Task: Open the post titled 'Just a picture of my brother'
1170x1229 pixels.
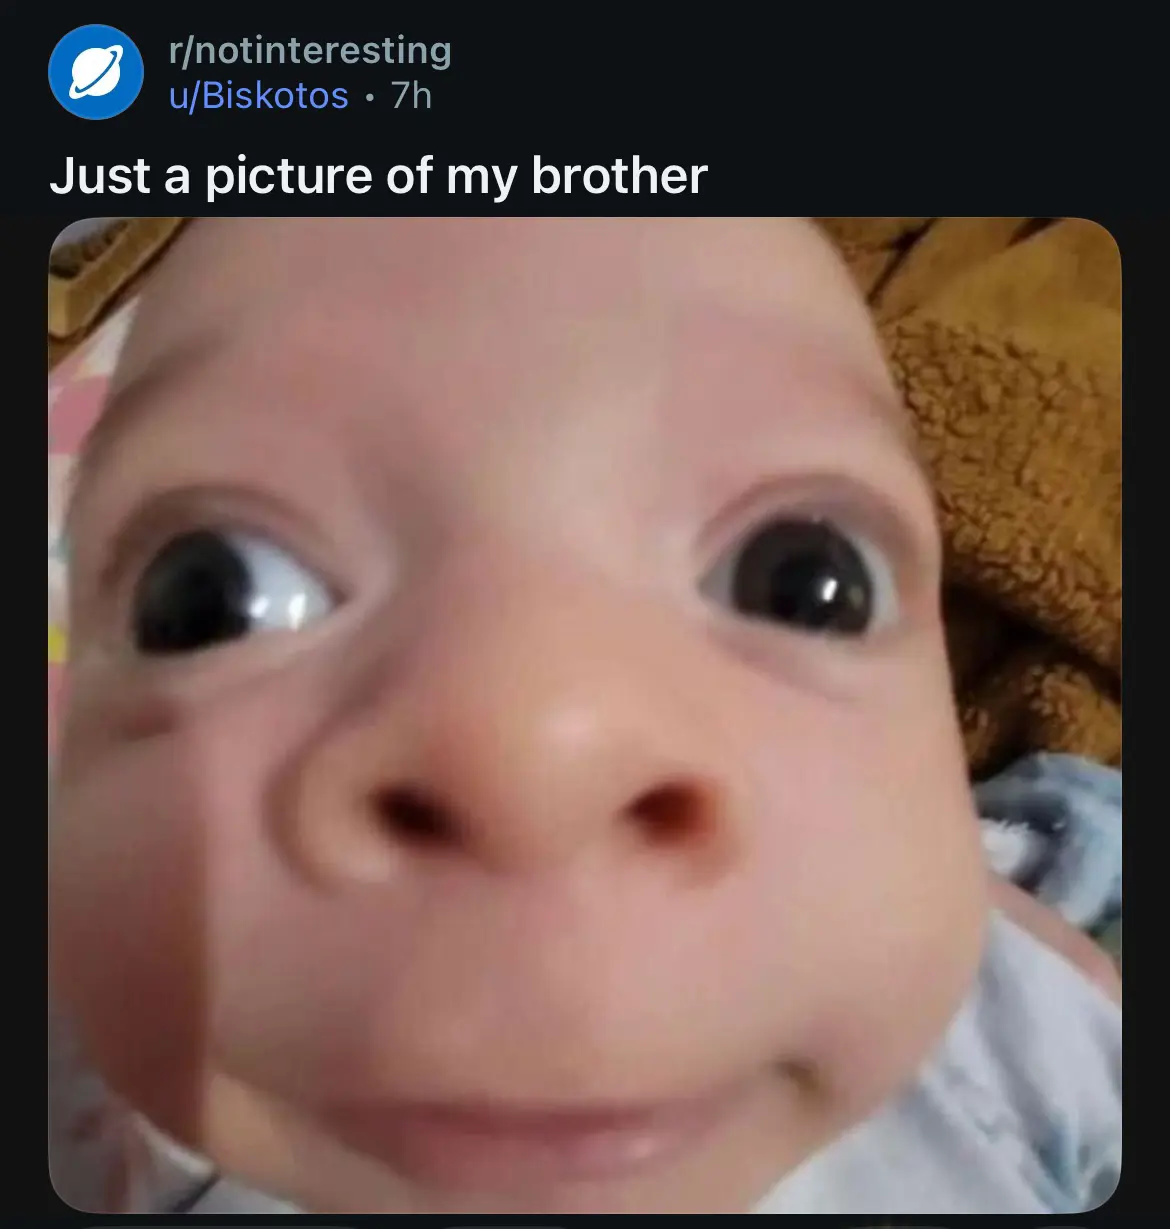Action: pyautogui.click(x=378, y=177)
